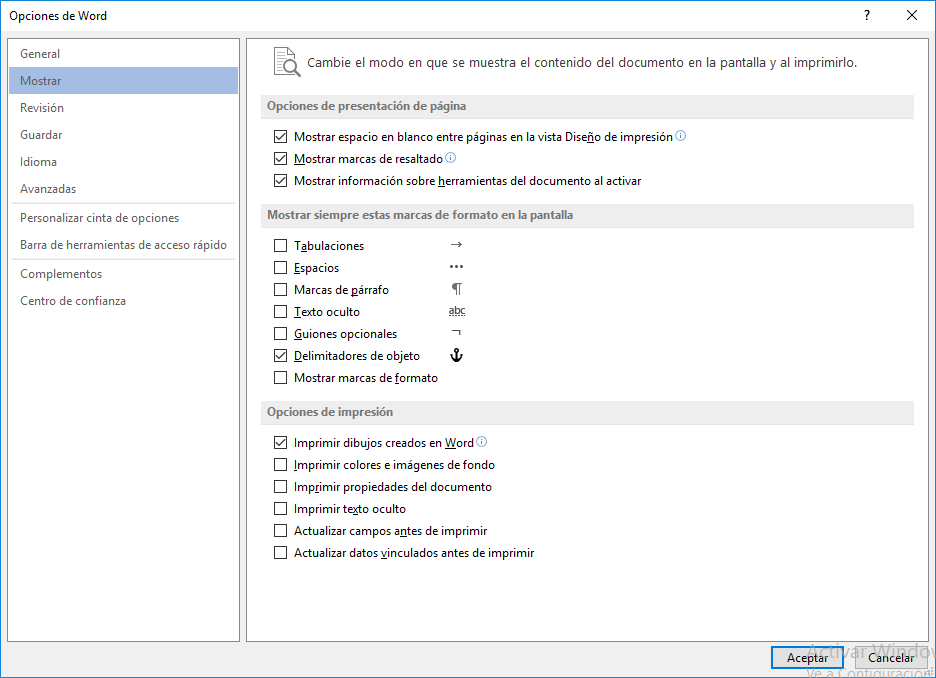Uncheck Delimitadores de objeto
This screenshot has height=678, width=936.
pos(280,356)
